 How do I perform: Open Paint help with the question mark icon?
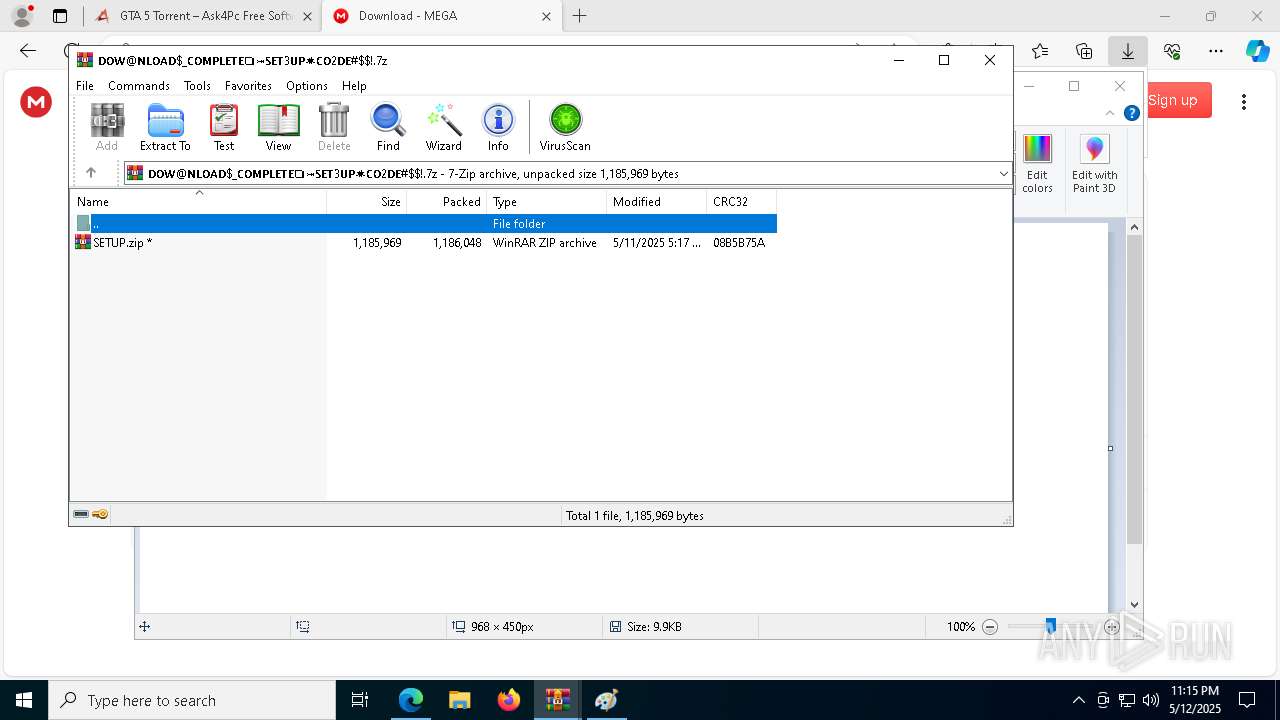(1131, 113)
